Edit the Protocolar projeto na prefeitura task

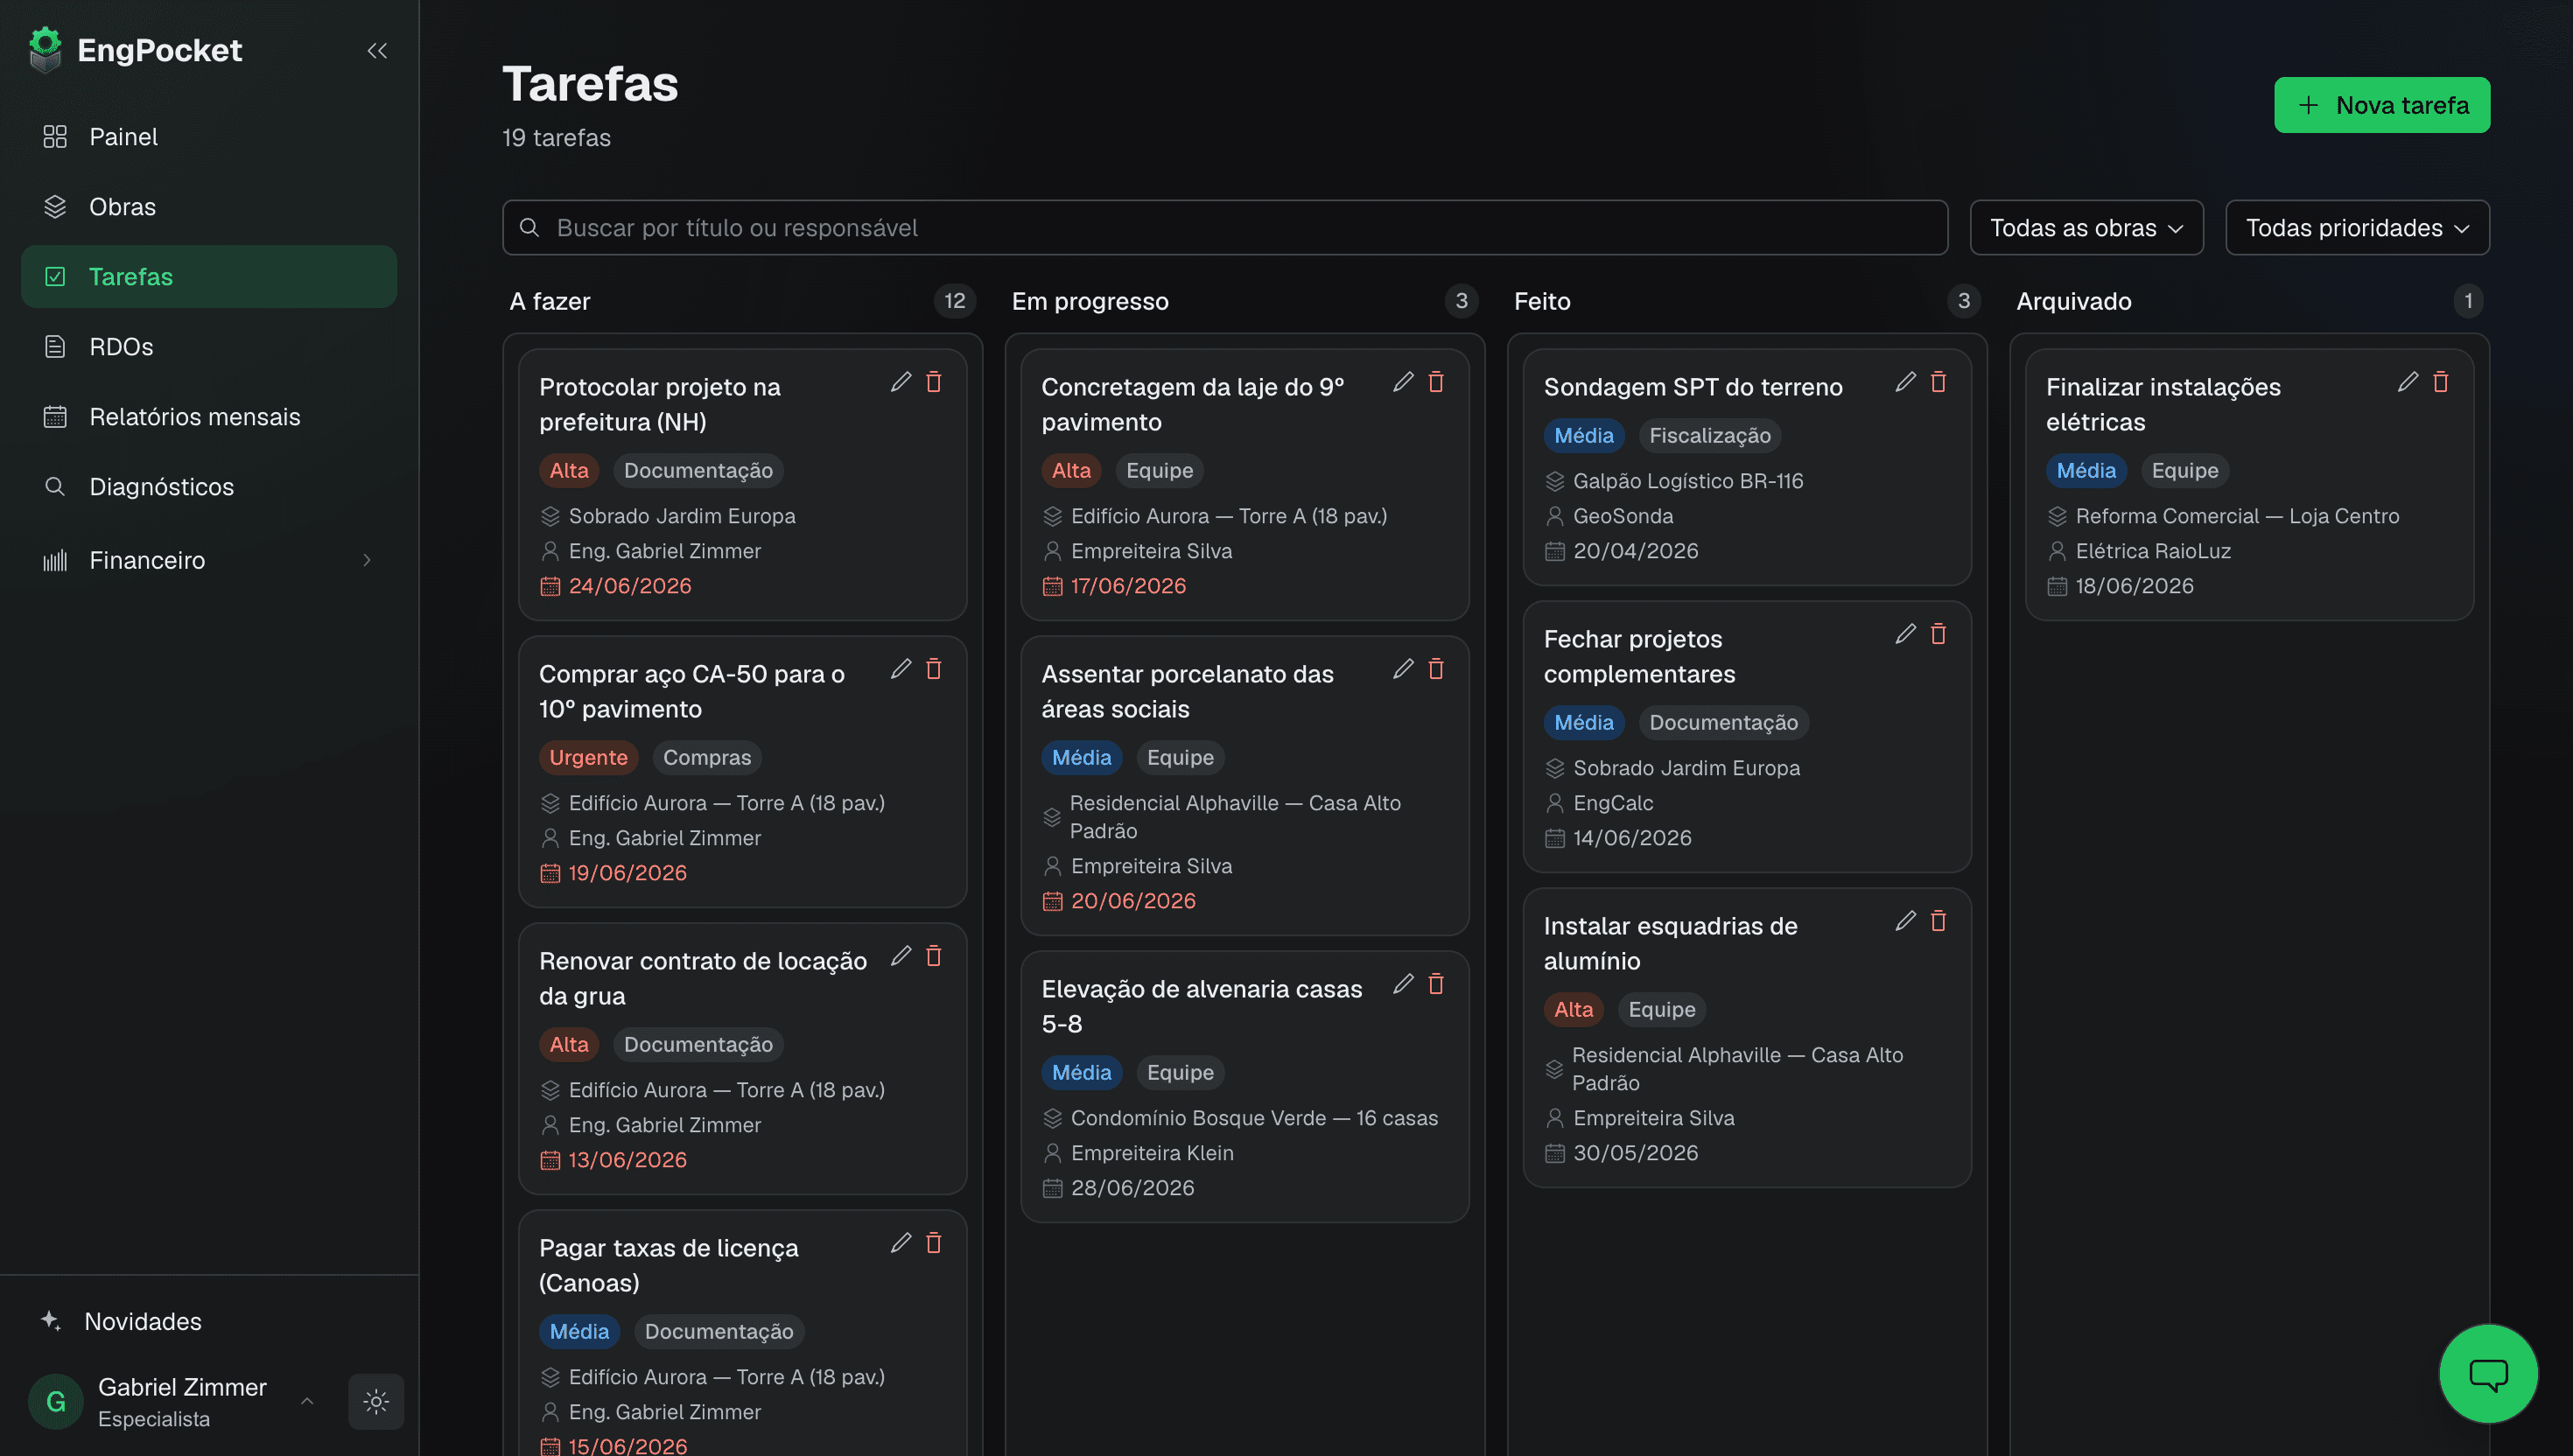[901, 381]
